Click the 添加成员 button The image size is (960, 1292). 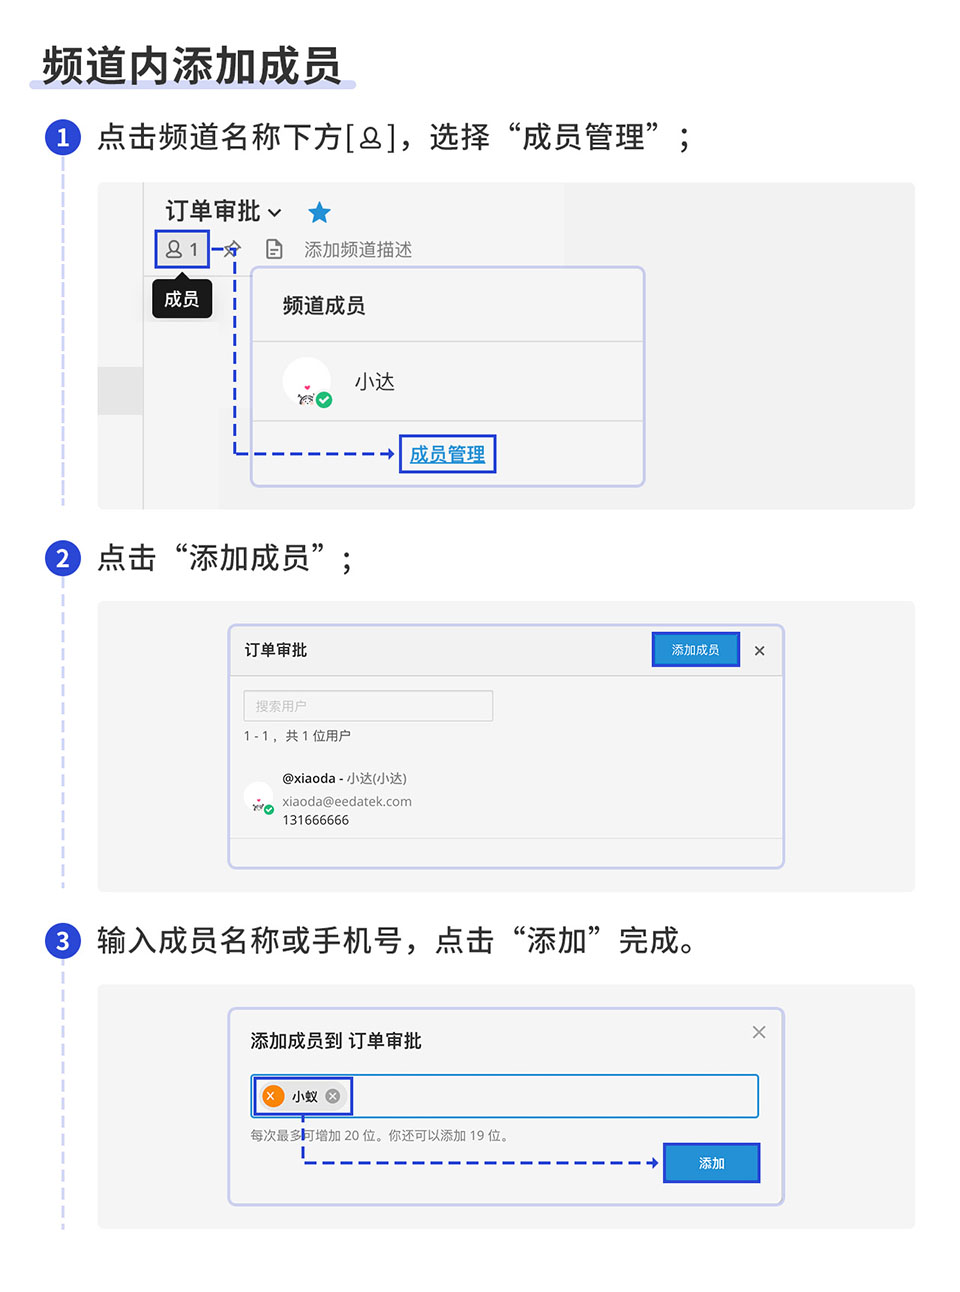(x=695, y=650)
